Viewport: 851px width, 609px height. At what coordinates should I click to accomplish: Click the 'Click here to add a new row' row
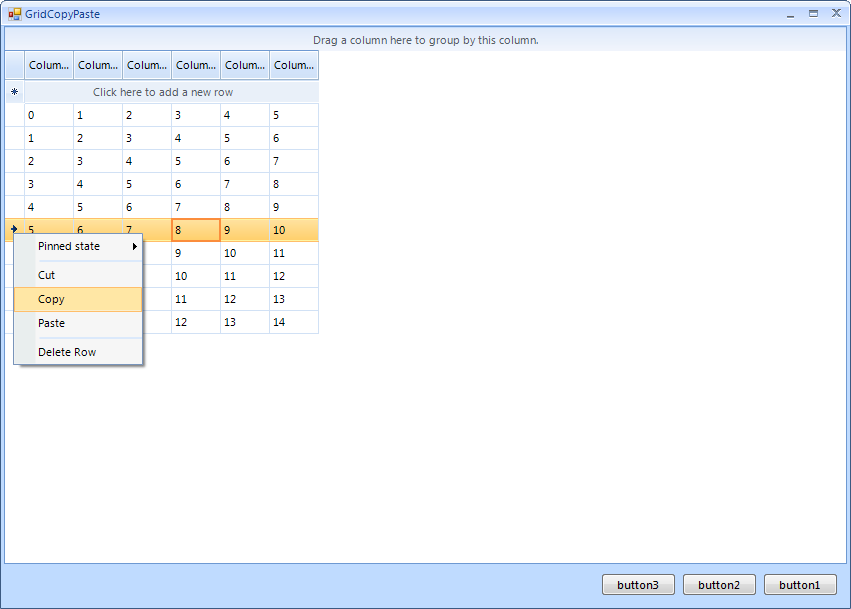pyautogui.click(x=163, y=92)
